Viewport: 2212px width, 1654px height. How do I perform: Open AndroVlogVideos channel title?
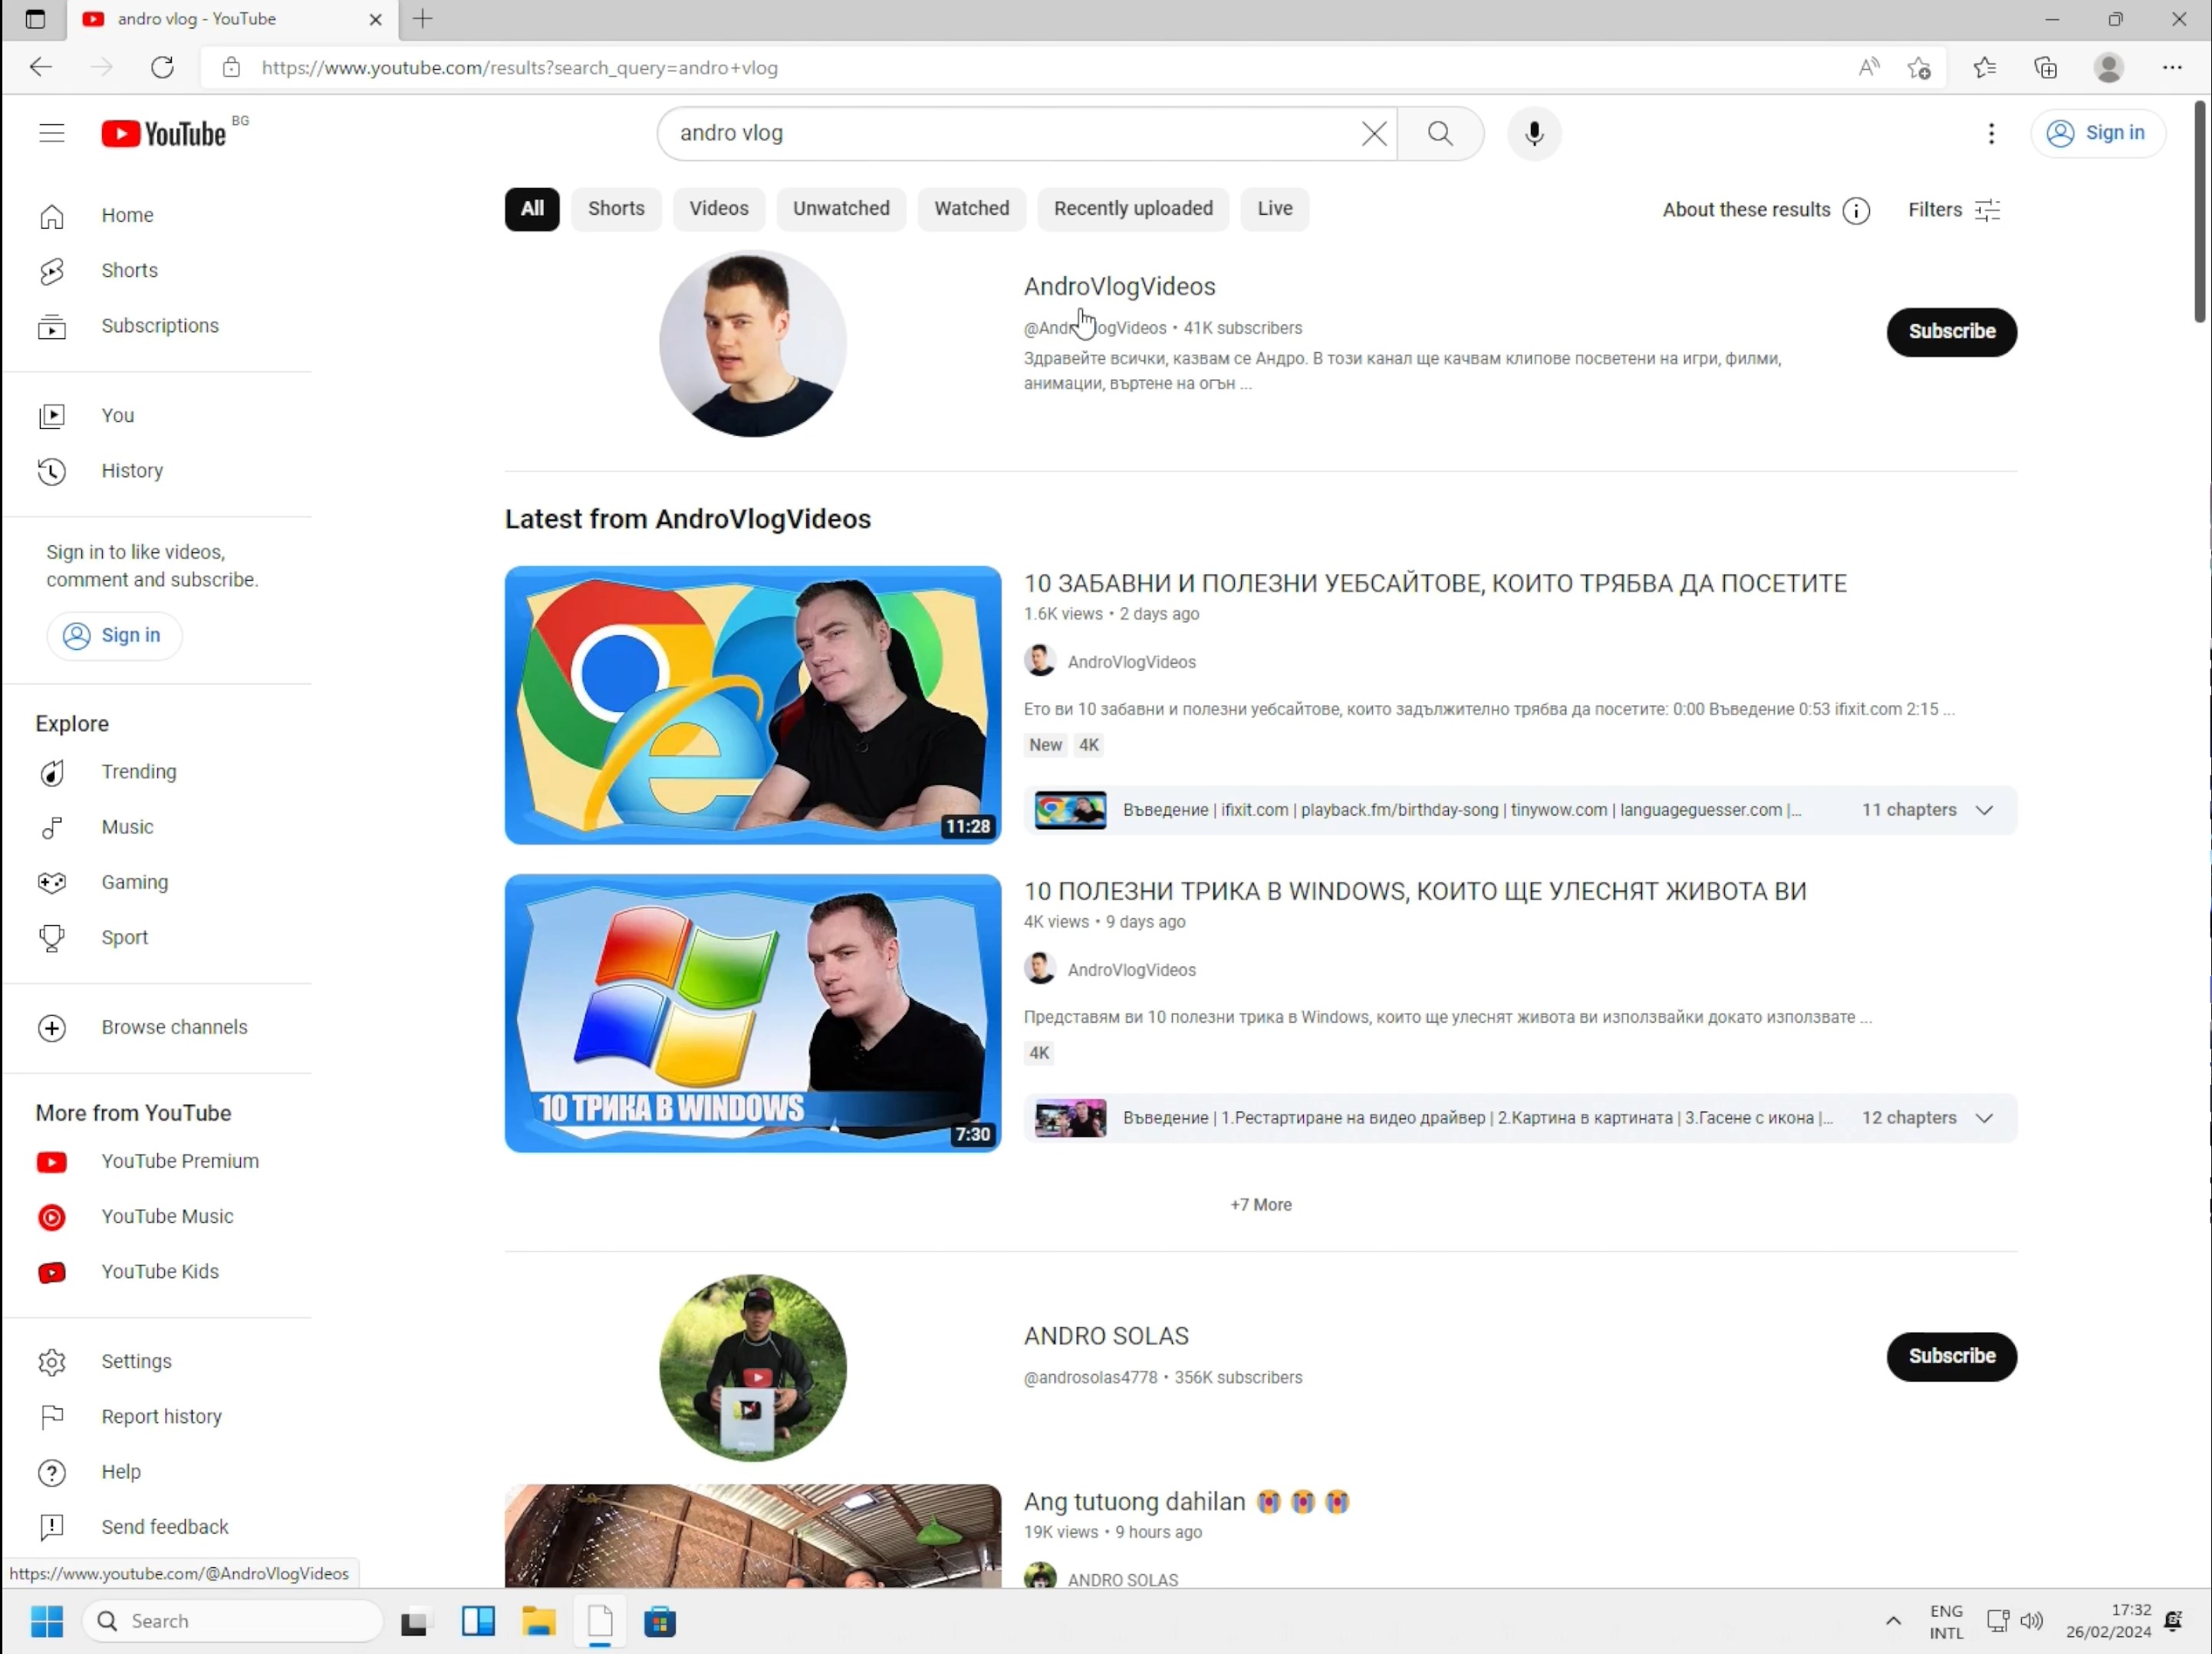coord(1119,287)
